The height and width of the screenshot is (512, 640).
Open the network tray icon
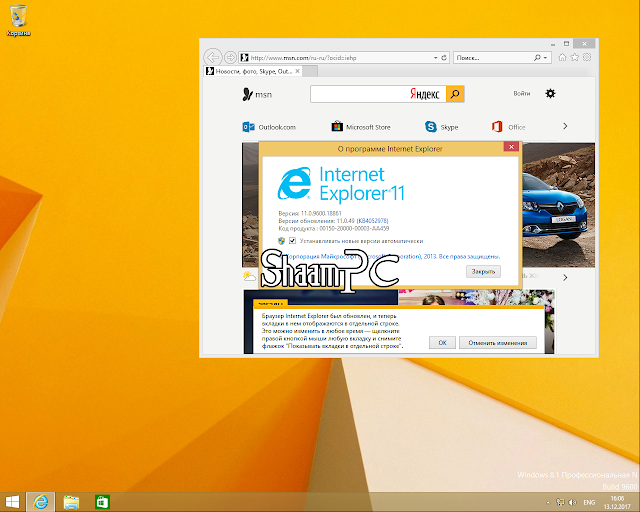560,503
